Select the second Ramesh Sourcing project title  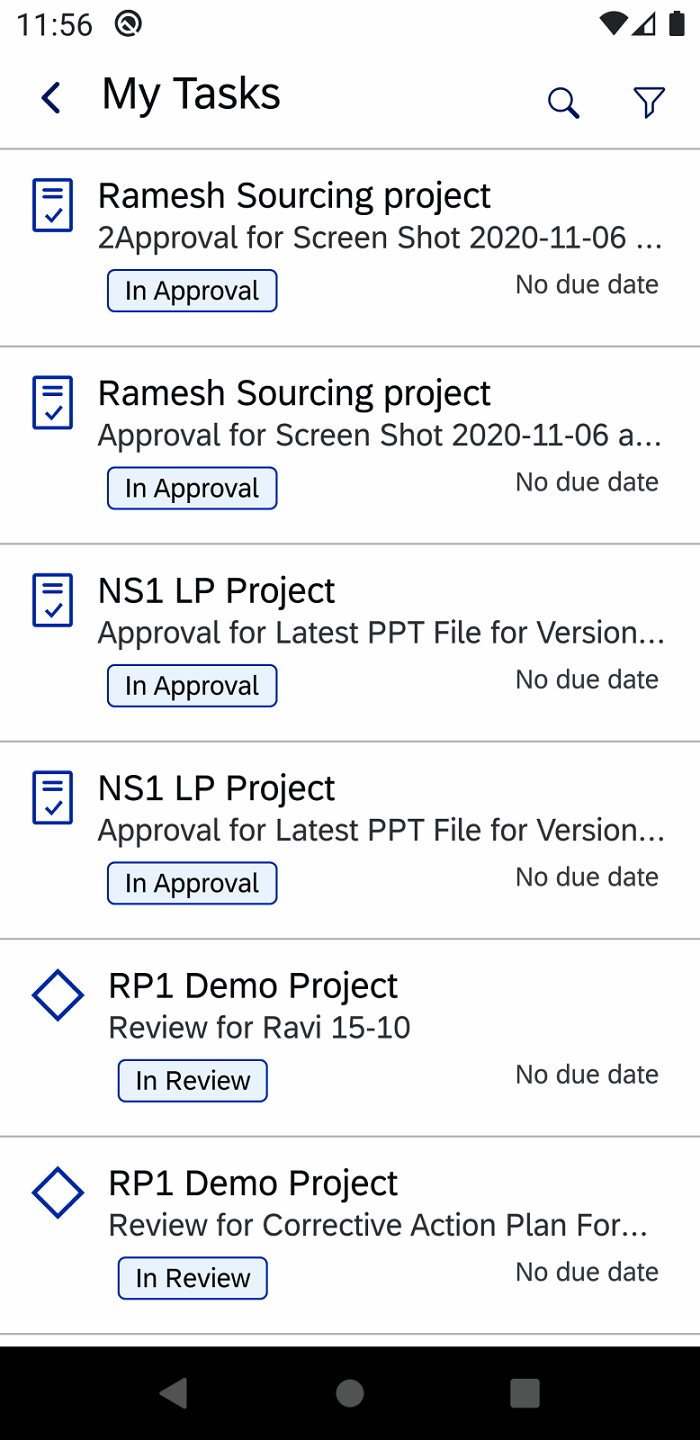[x=294, y=394]
